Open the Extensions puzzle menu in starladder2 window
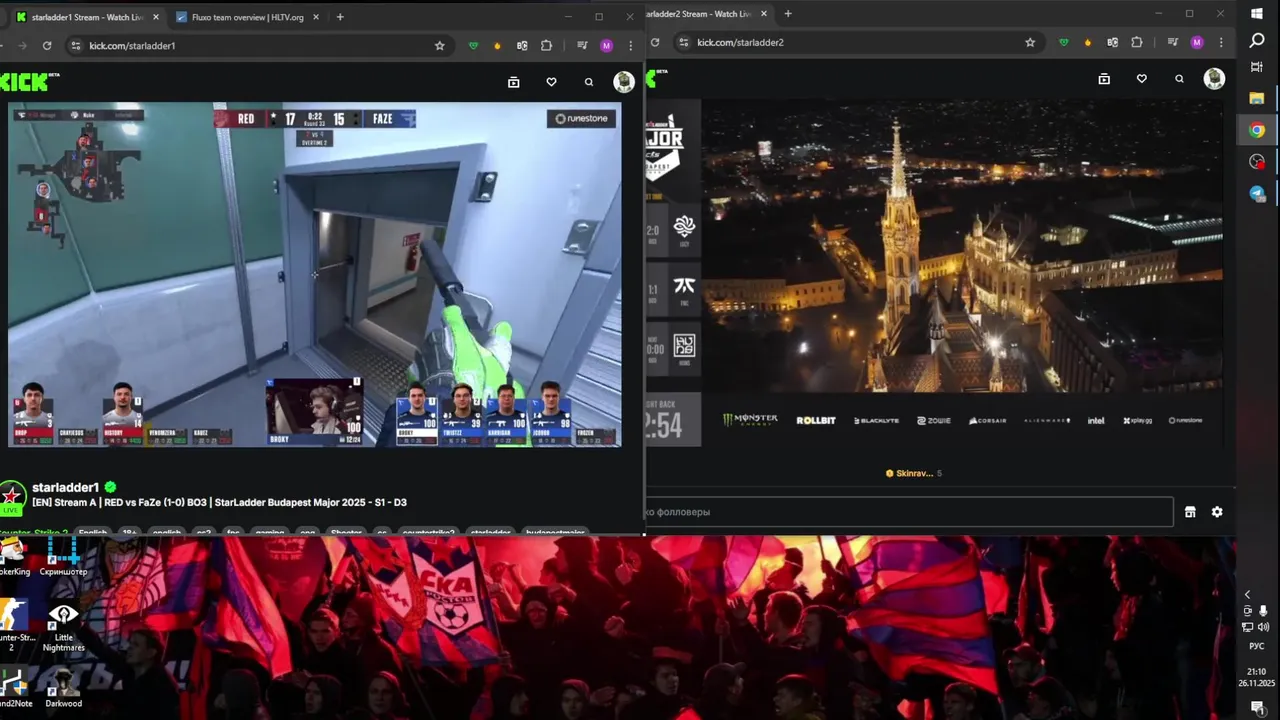This screenshot has height=720, width=1280. pyautogui.click(x=1137, y=42)
